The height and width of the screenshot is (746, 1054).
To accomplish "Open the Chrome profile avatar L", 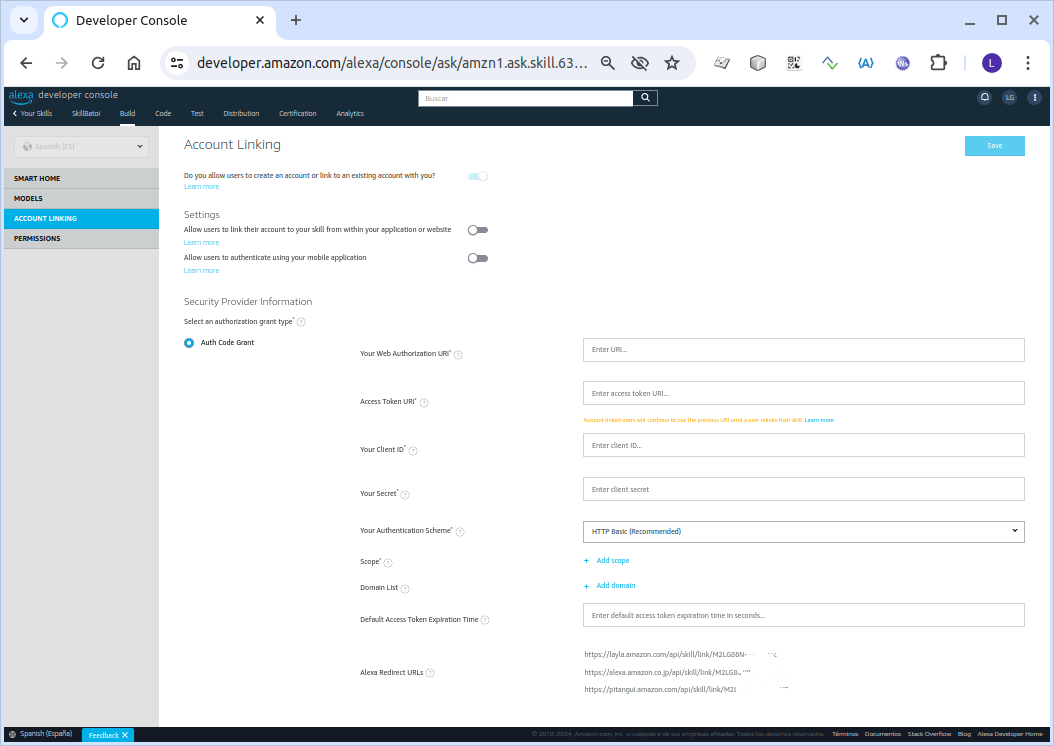I will pos(991,63).
